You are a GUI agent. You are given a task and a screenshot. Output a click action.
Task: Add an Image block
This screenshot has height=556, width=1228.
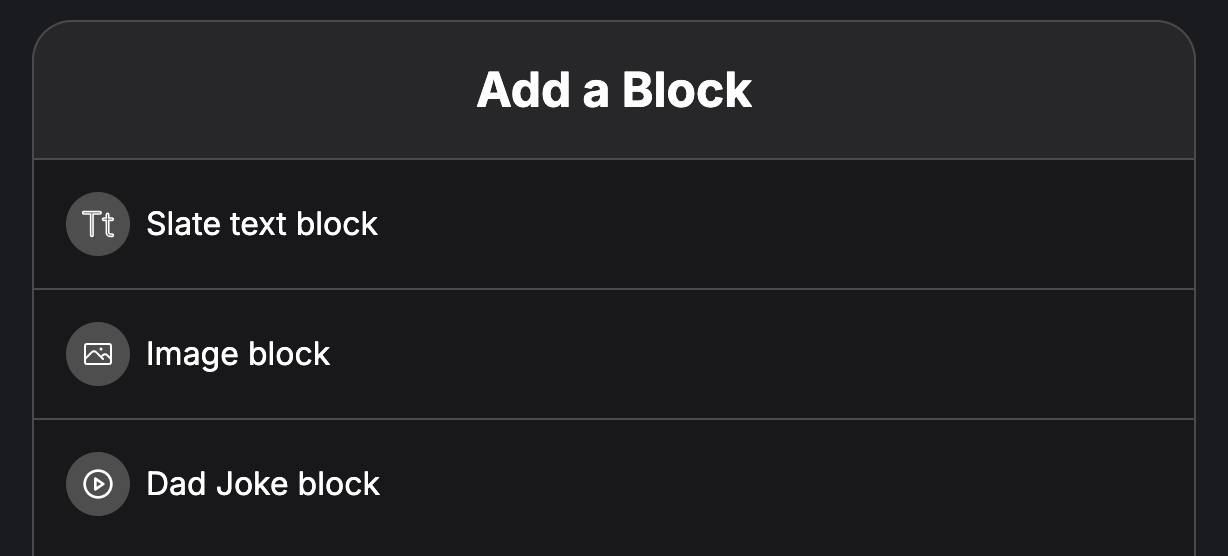click(614, 354)
